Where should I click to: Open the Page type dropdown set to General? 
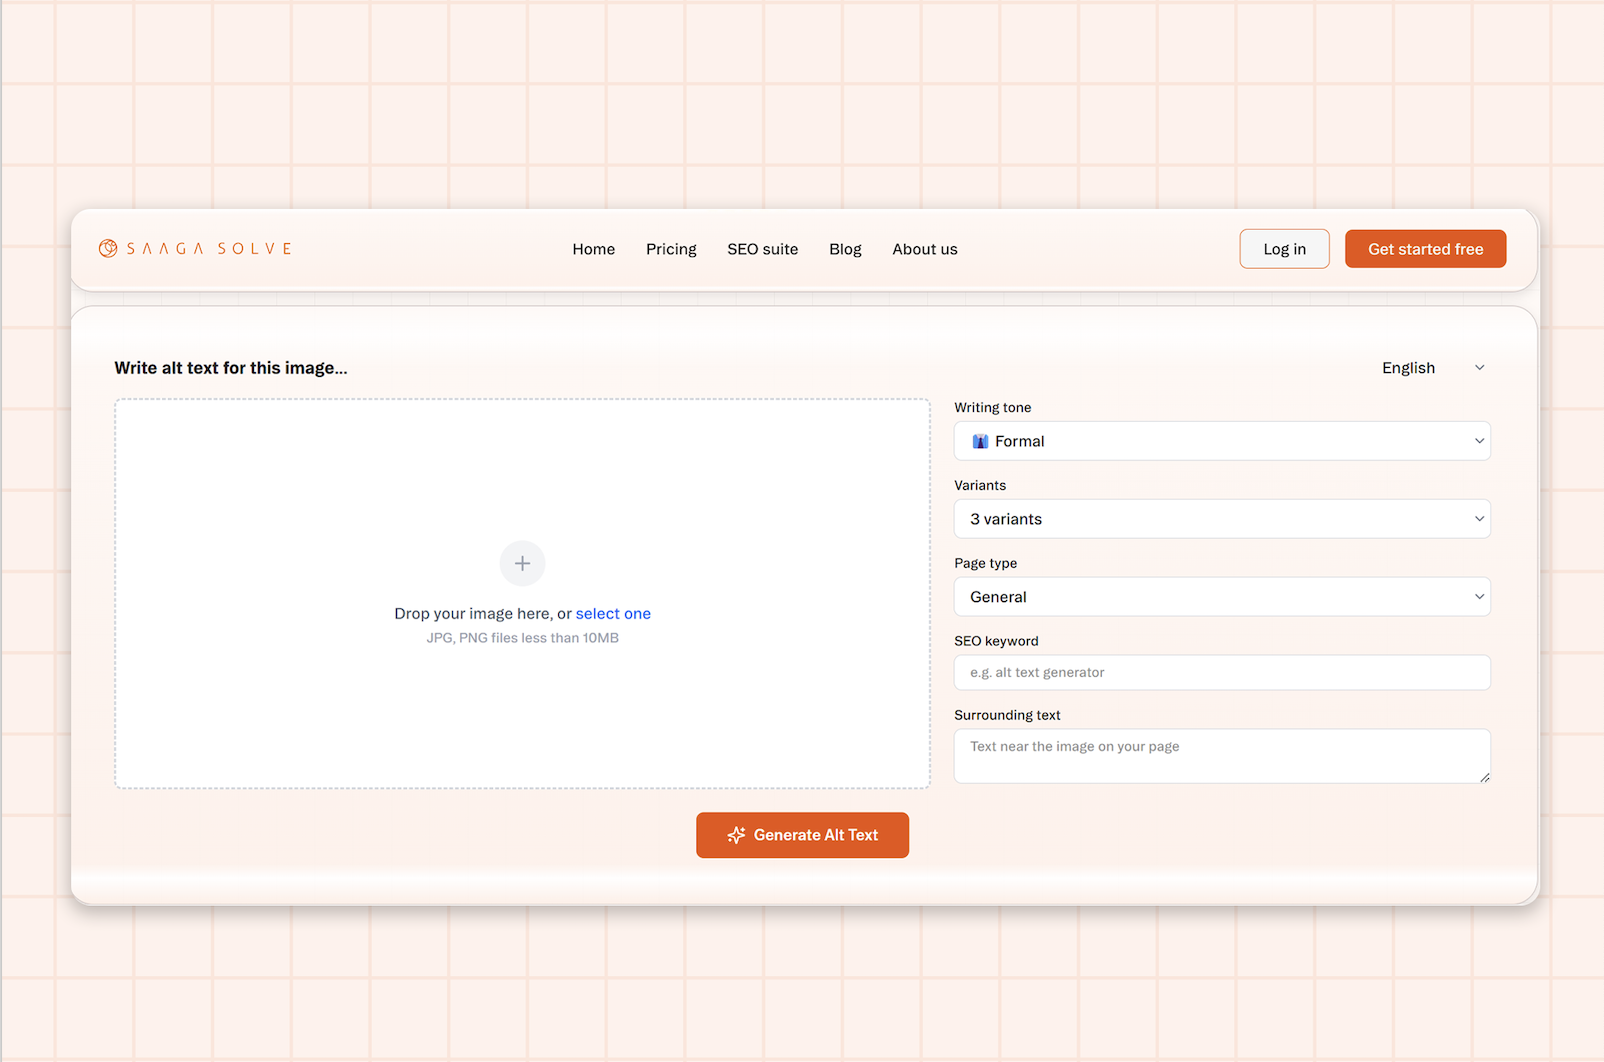click(1221, 597)
